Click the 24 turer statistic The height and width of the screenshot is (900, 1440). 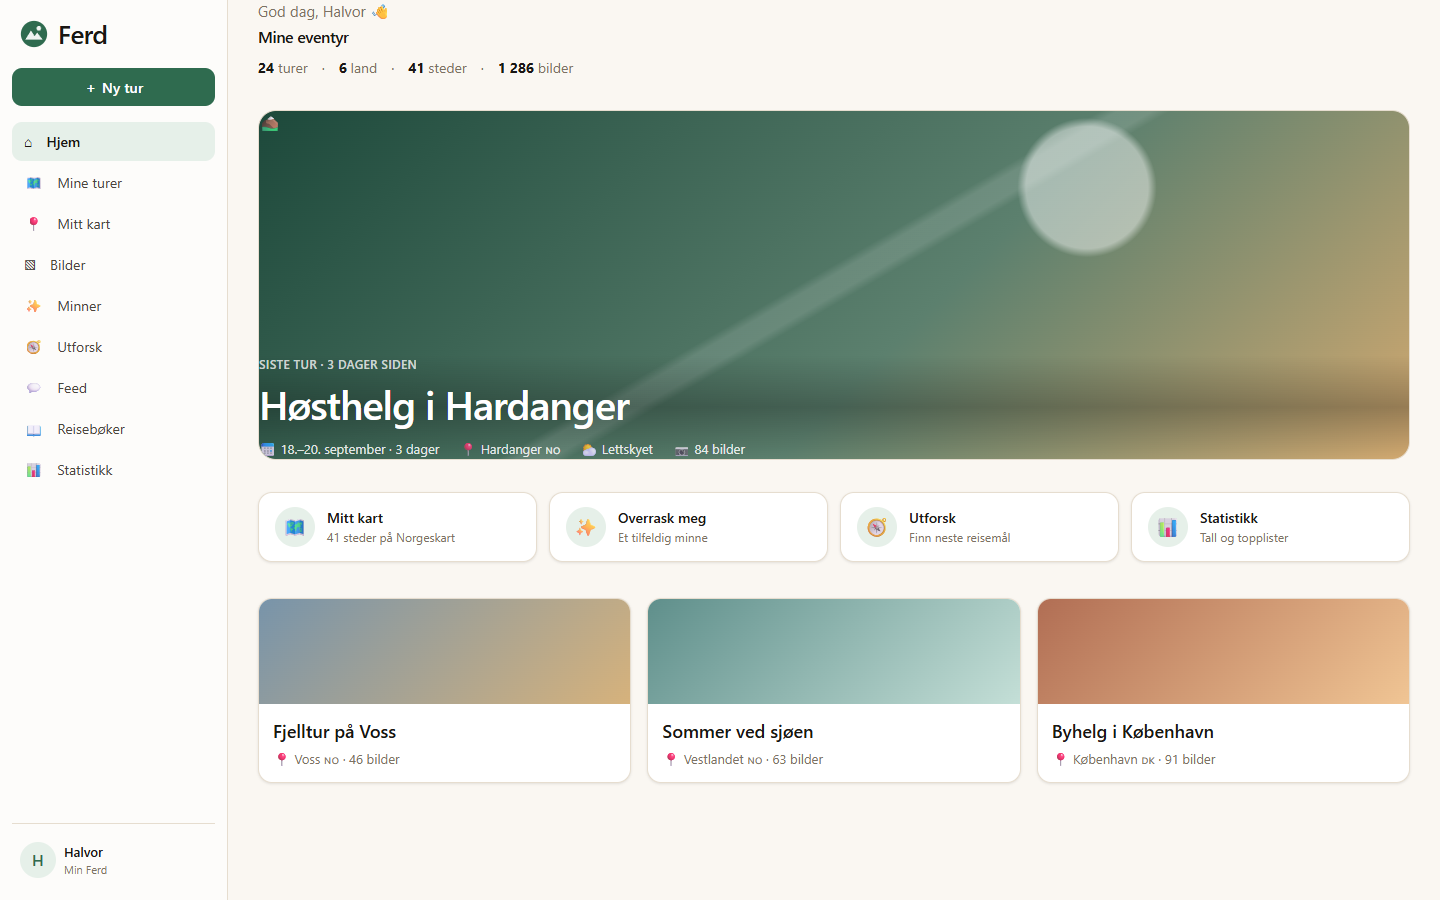pyautogui.click(x=283, y=68)
